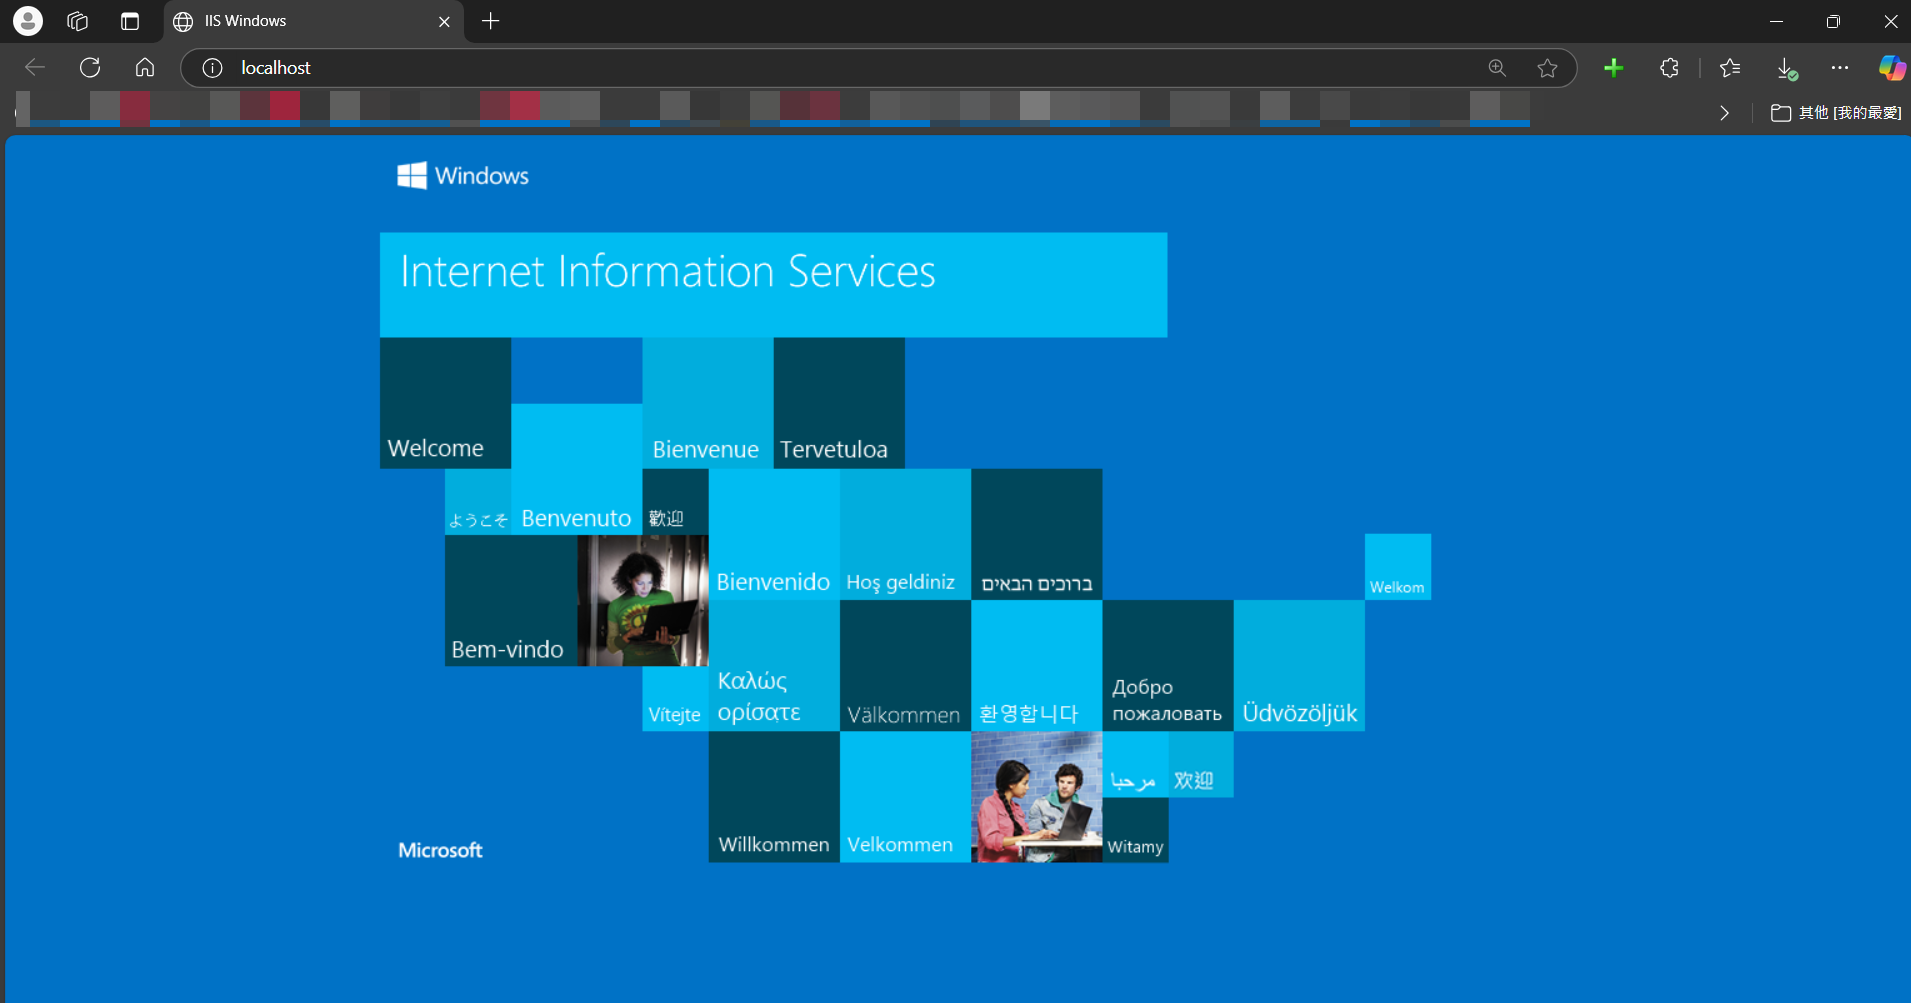Click the Windows logo on the page

point(463,175)
